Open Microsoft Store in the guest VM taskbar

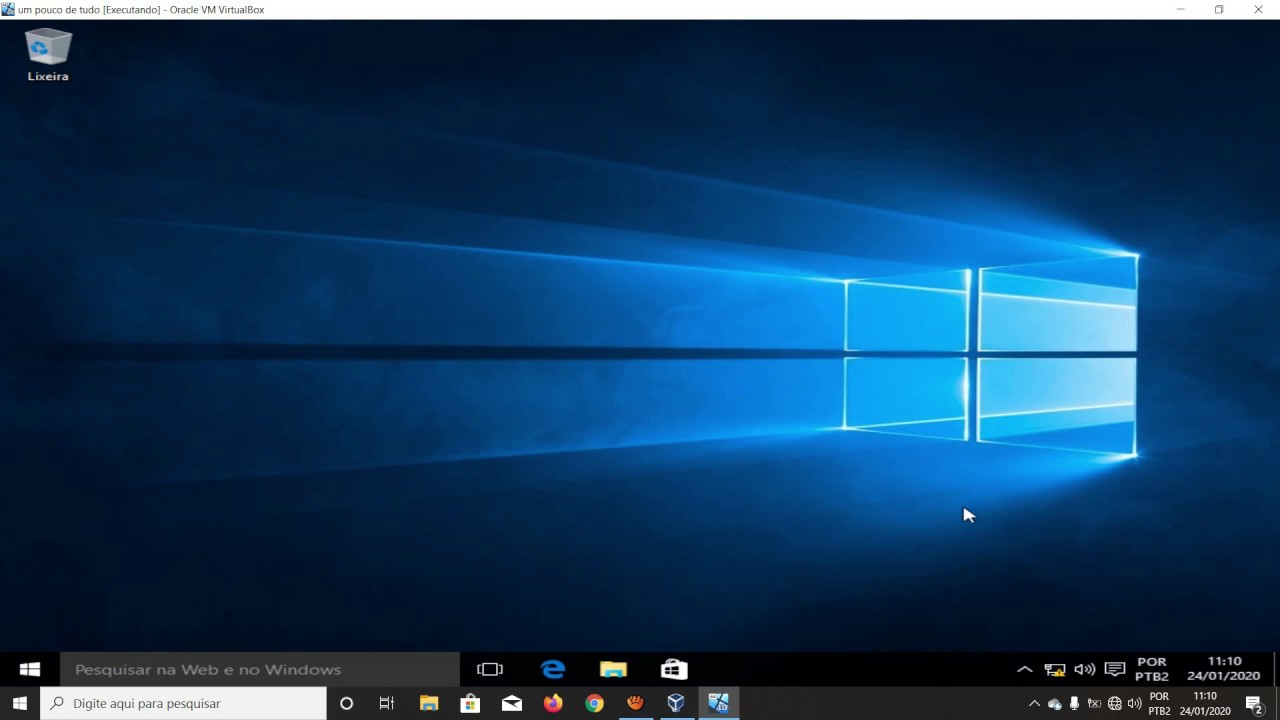(674, 669)
